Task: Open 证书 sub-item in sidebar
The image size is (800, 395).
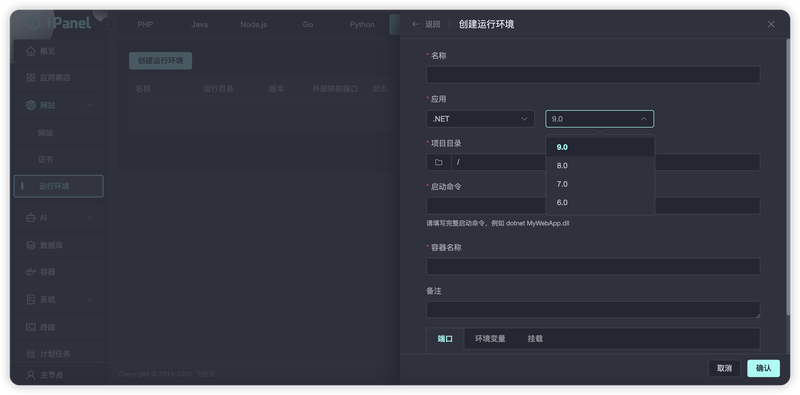Action: (x=45, y=159)
